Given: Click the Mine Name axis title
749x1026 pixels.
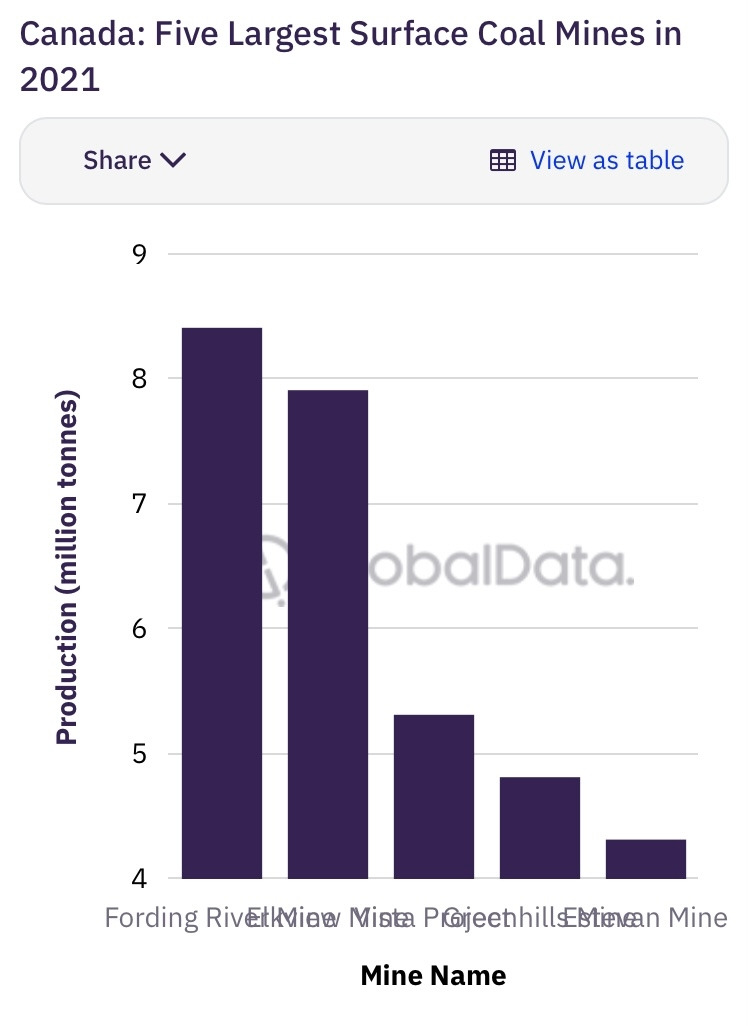Looking at the screenshot, I should (433, 975).
